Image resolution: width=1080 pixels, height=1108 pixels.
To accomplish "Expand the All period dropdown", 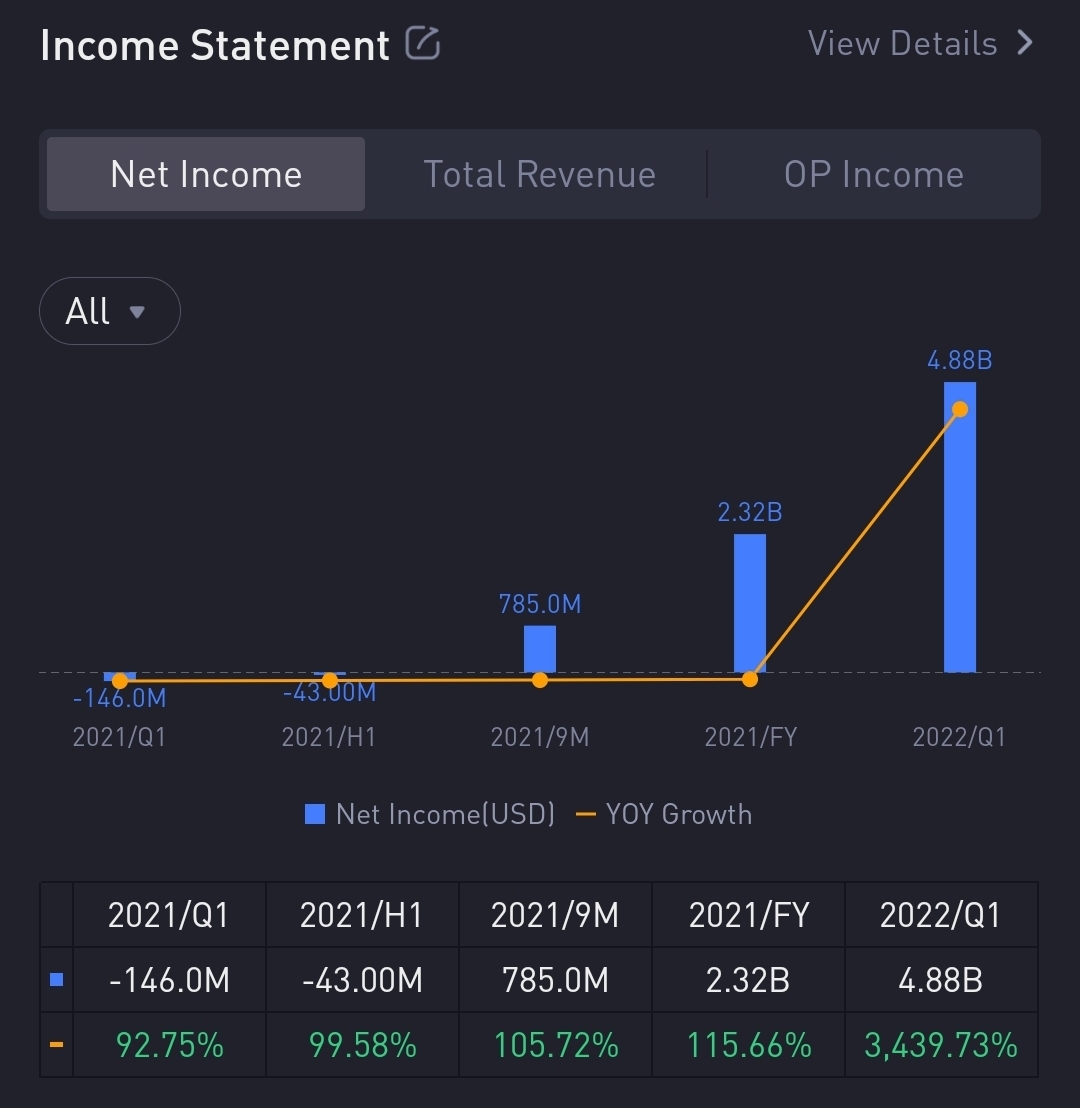I will (x=109, y=311).
